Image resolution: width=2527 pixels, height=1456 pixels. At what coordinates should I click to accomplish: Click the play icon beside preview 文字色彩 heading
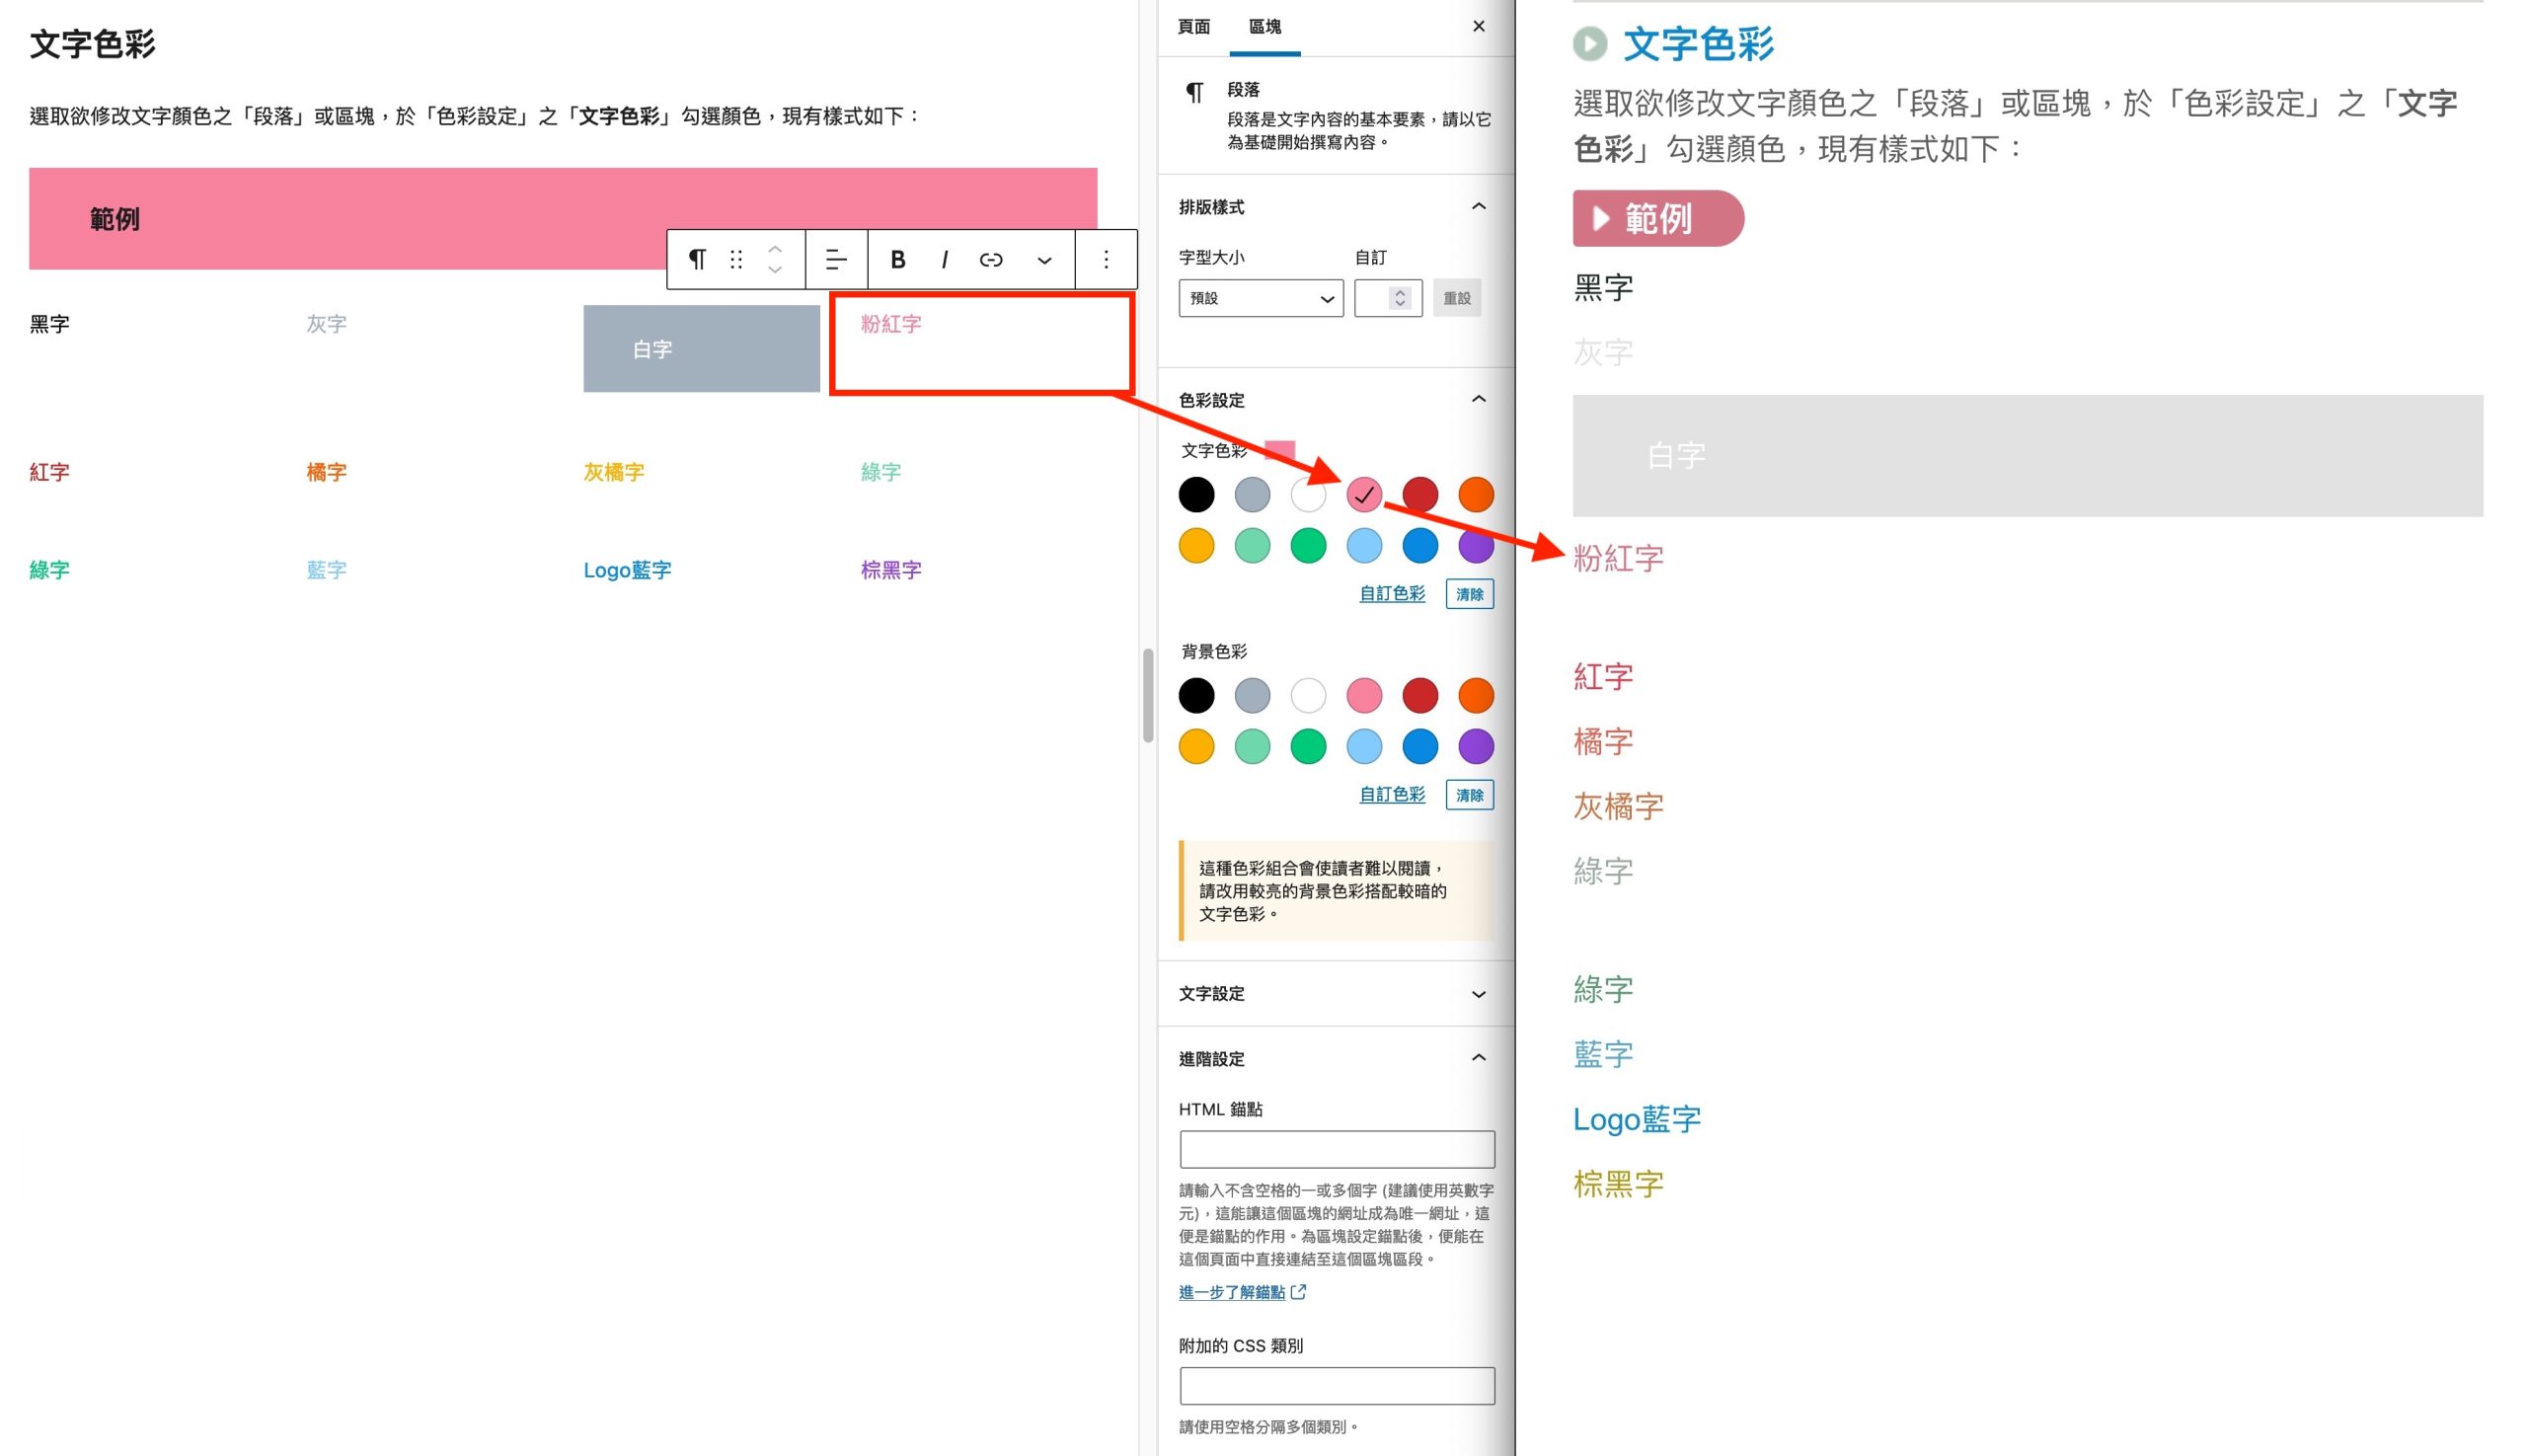[1590, 44]
